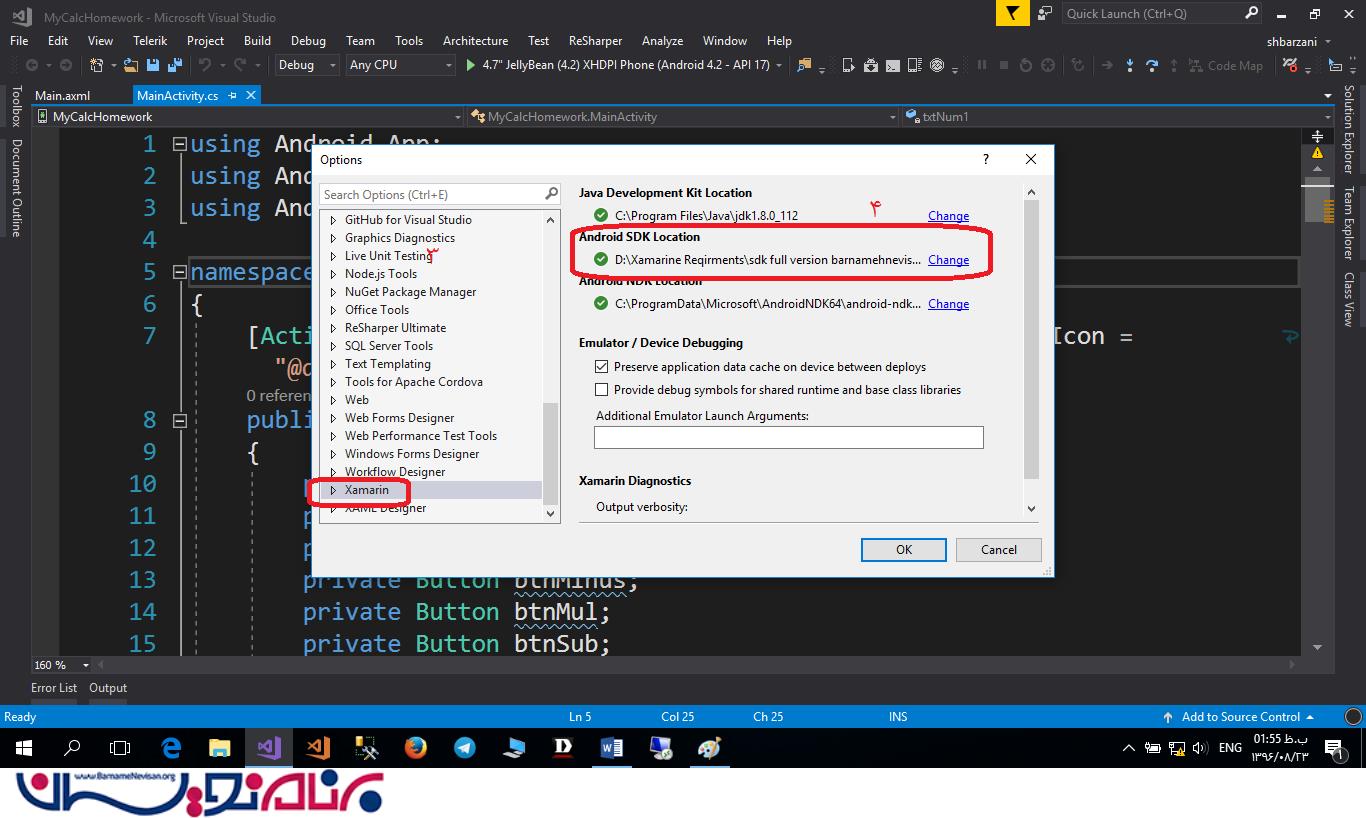The image size is (1366, 818).
Task: Enable Provide debug symbols checkbox
Action: [602, 390]
